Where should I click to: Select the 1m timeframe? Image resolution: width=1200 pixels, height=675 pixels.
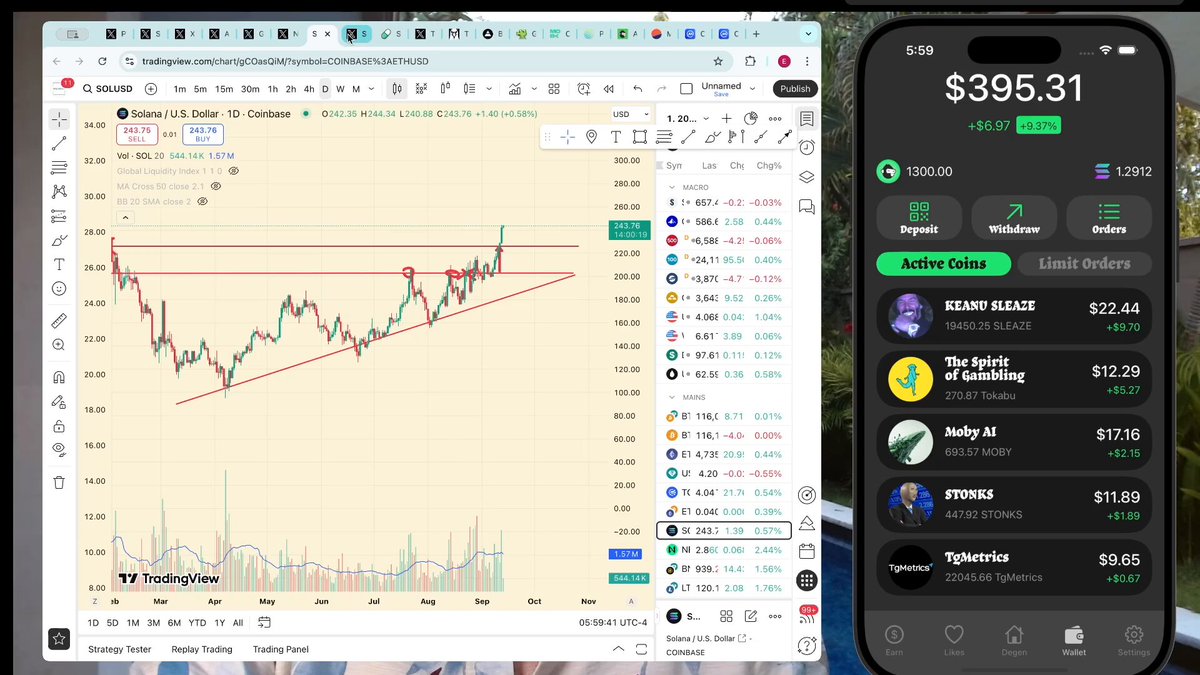(180, 89)
